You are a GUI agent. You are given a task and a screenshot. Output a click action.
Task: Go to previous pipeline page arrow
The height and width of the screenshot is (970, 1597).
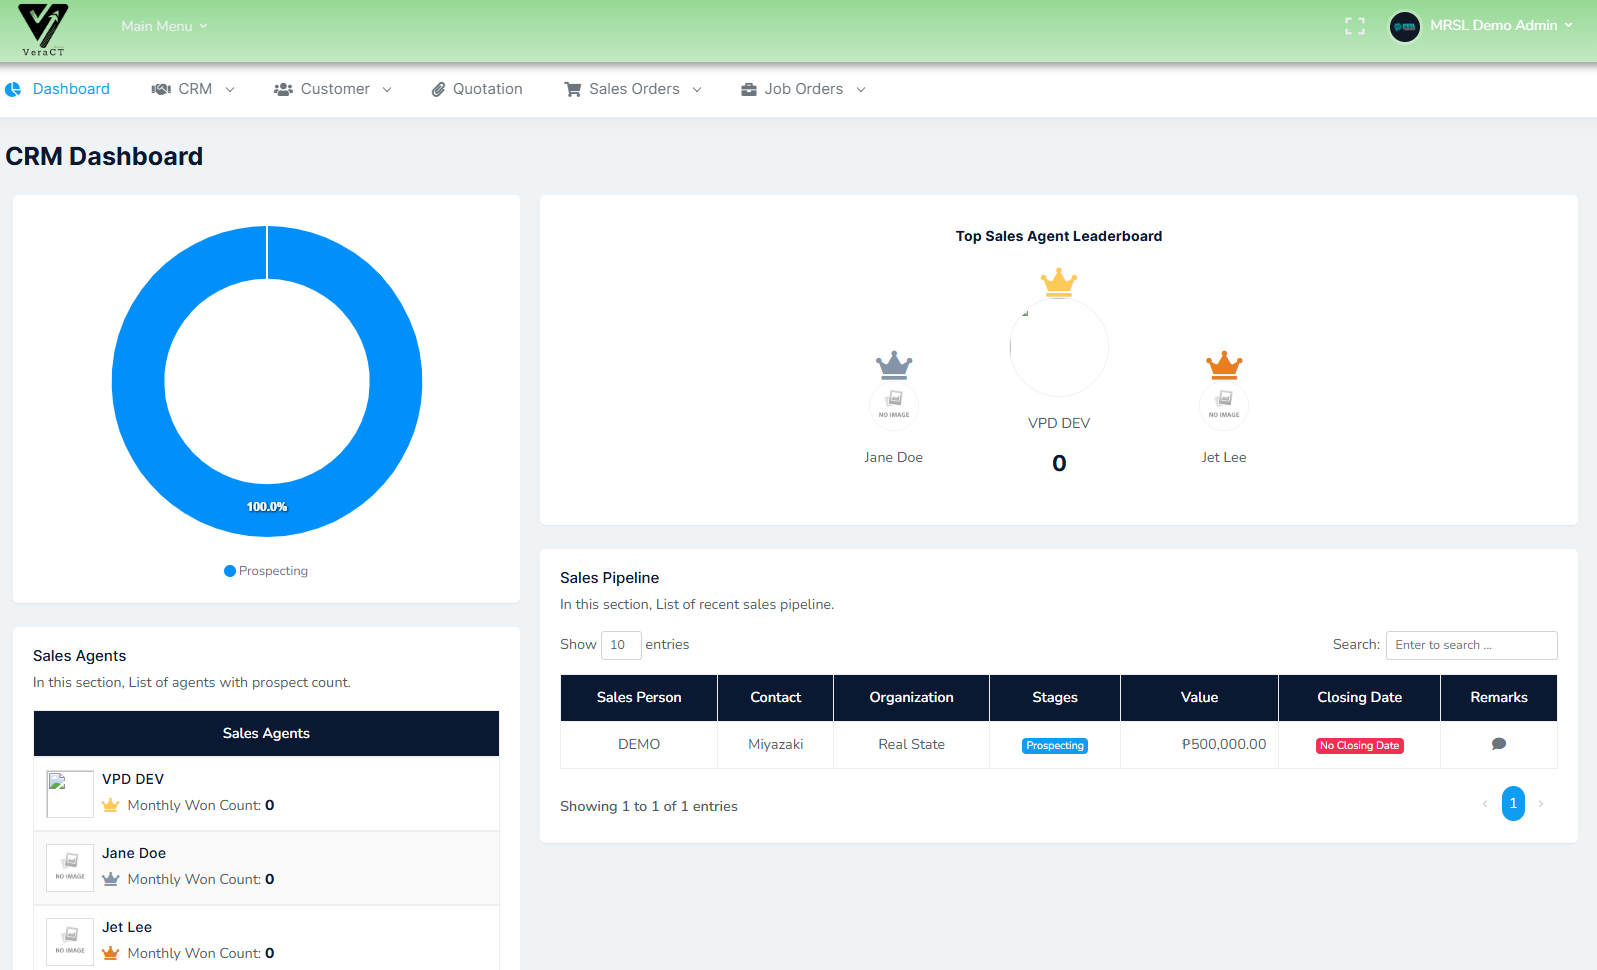1485,804
